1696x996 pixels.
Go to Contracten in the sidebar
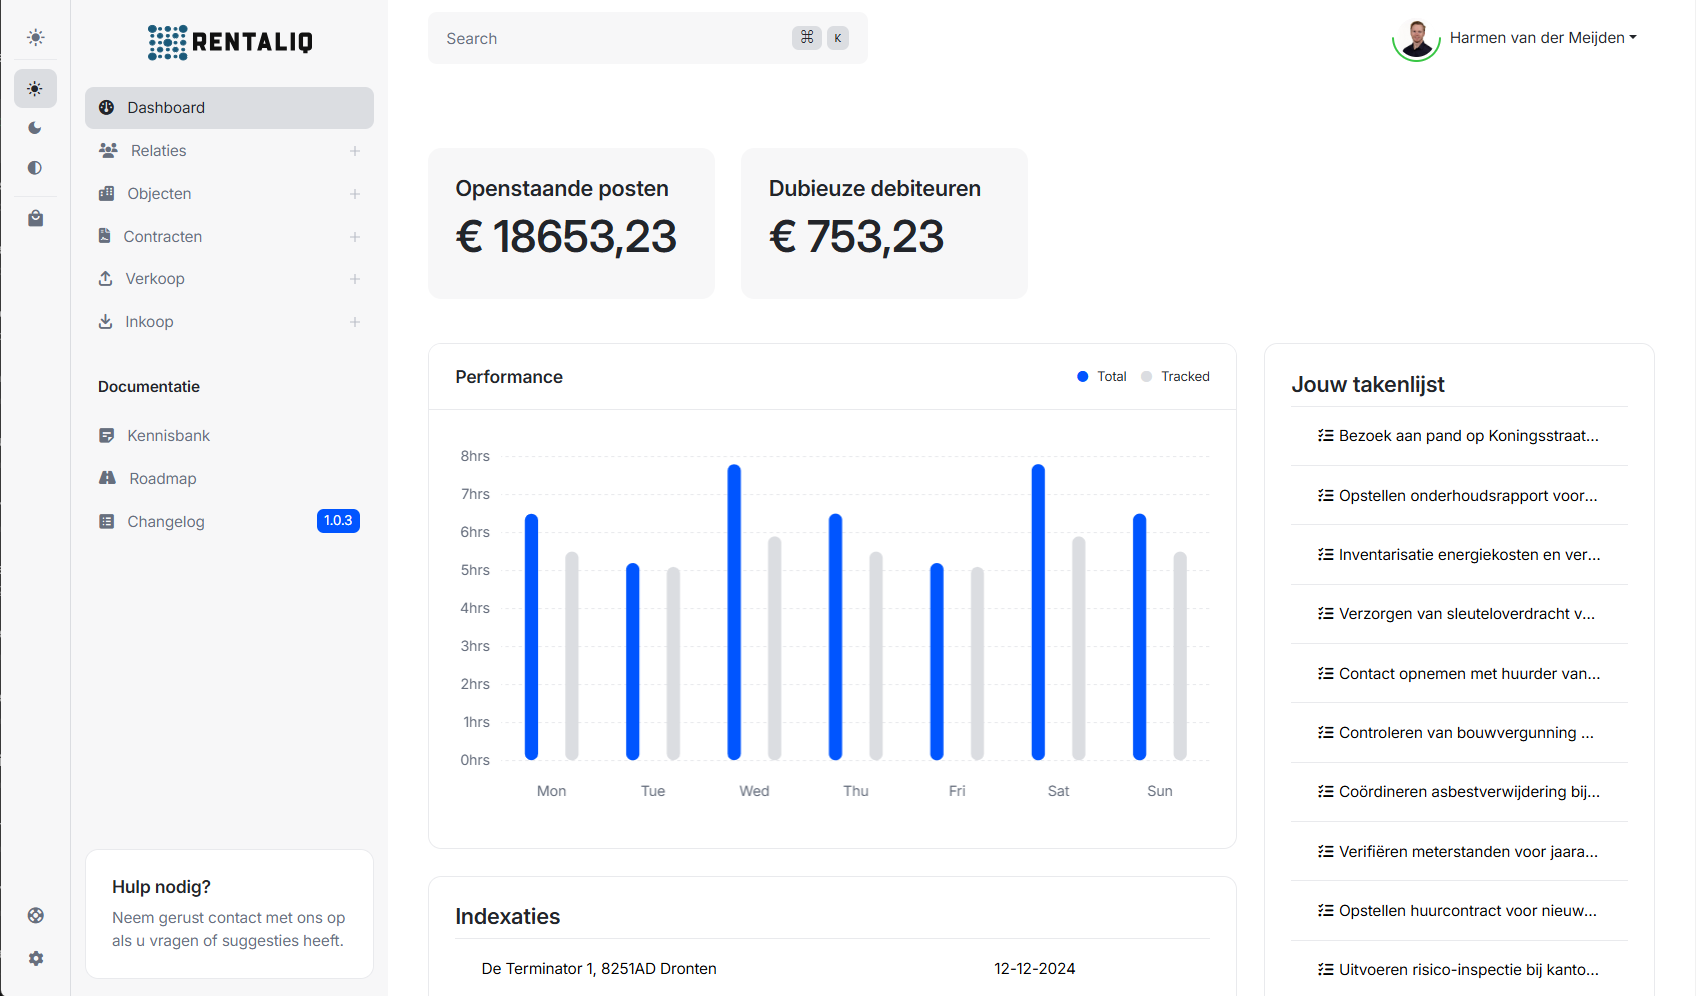tap(162, 237)
